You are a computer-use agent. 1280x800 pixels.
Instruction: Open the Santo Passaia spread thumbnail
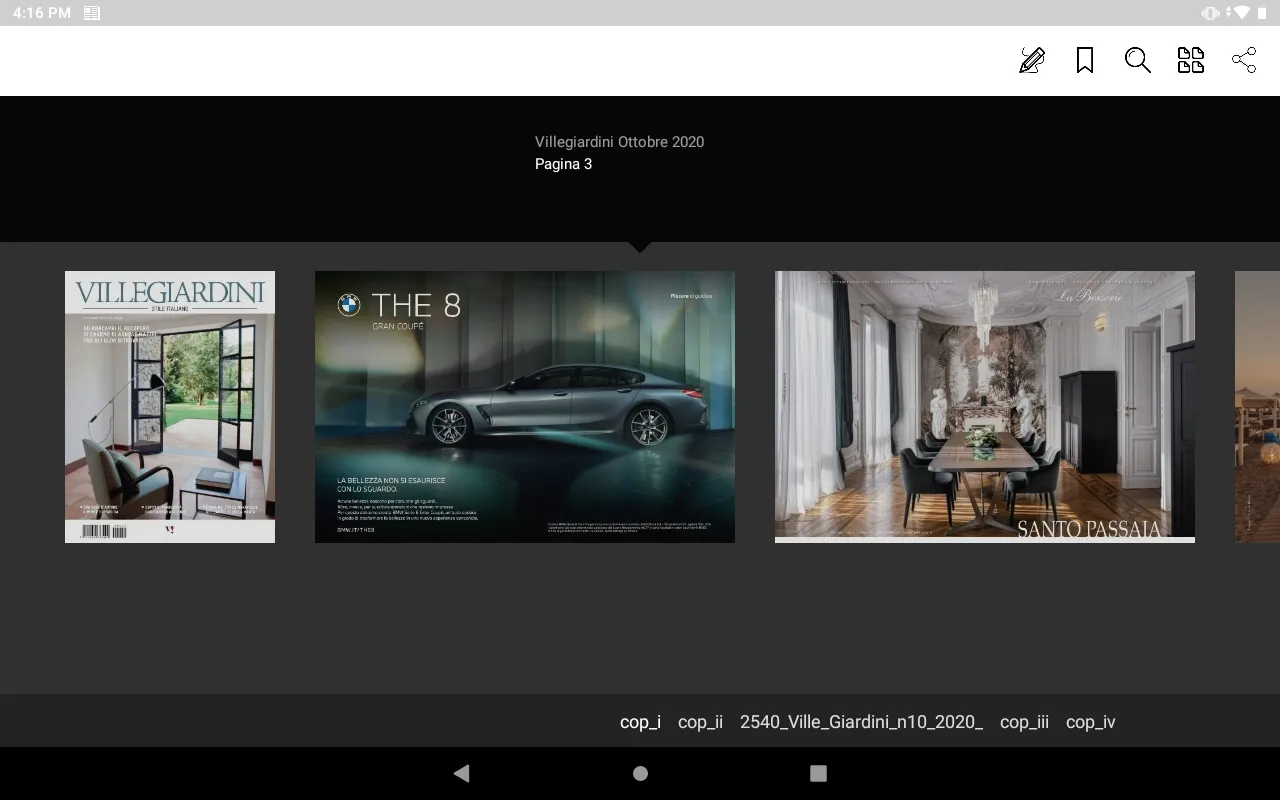pos(985,407)
